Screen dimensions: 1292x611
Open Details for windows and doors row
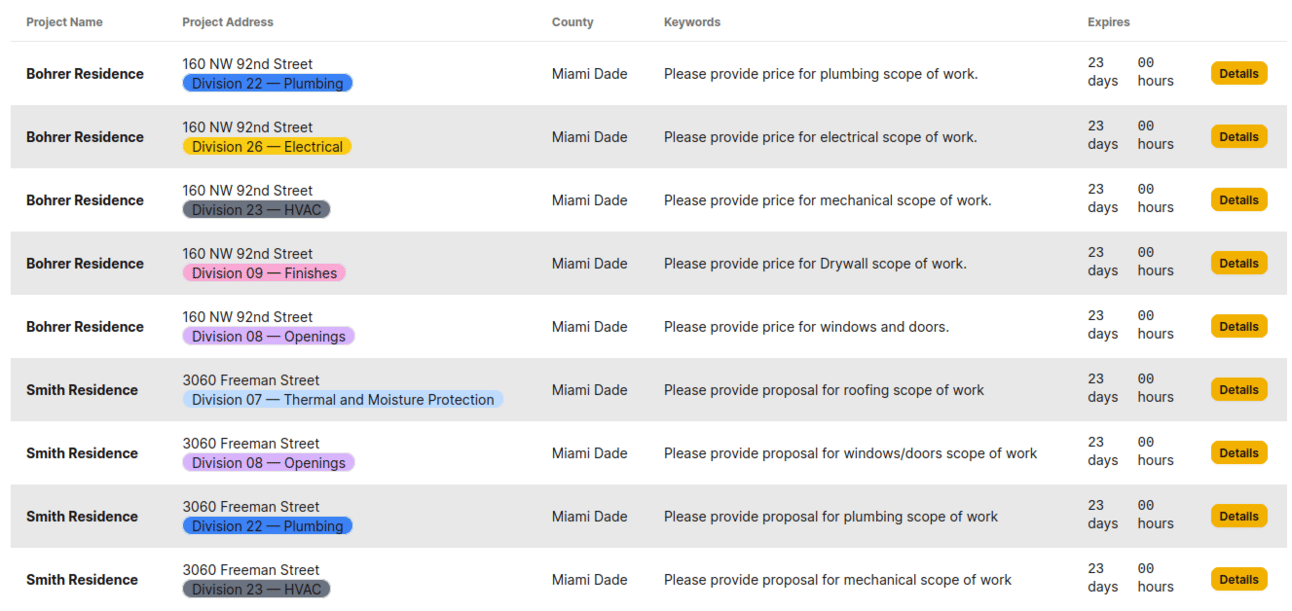click(1239, 326)
